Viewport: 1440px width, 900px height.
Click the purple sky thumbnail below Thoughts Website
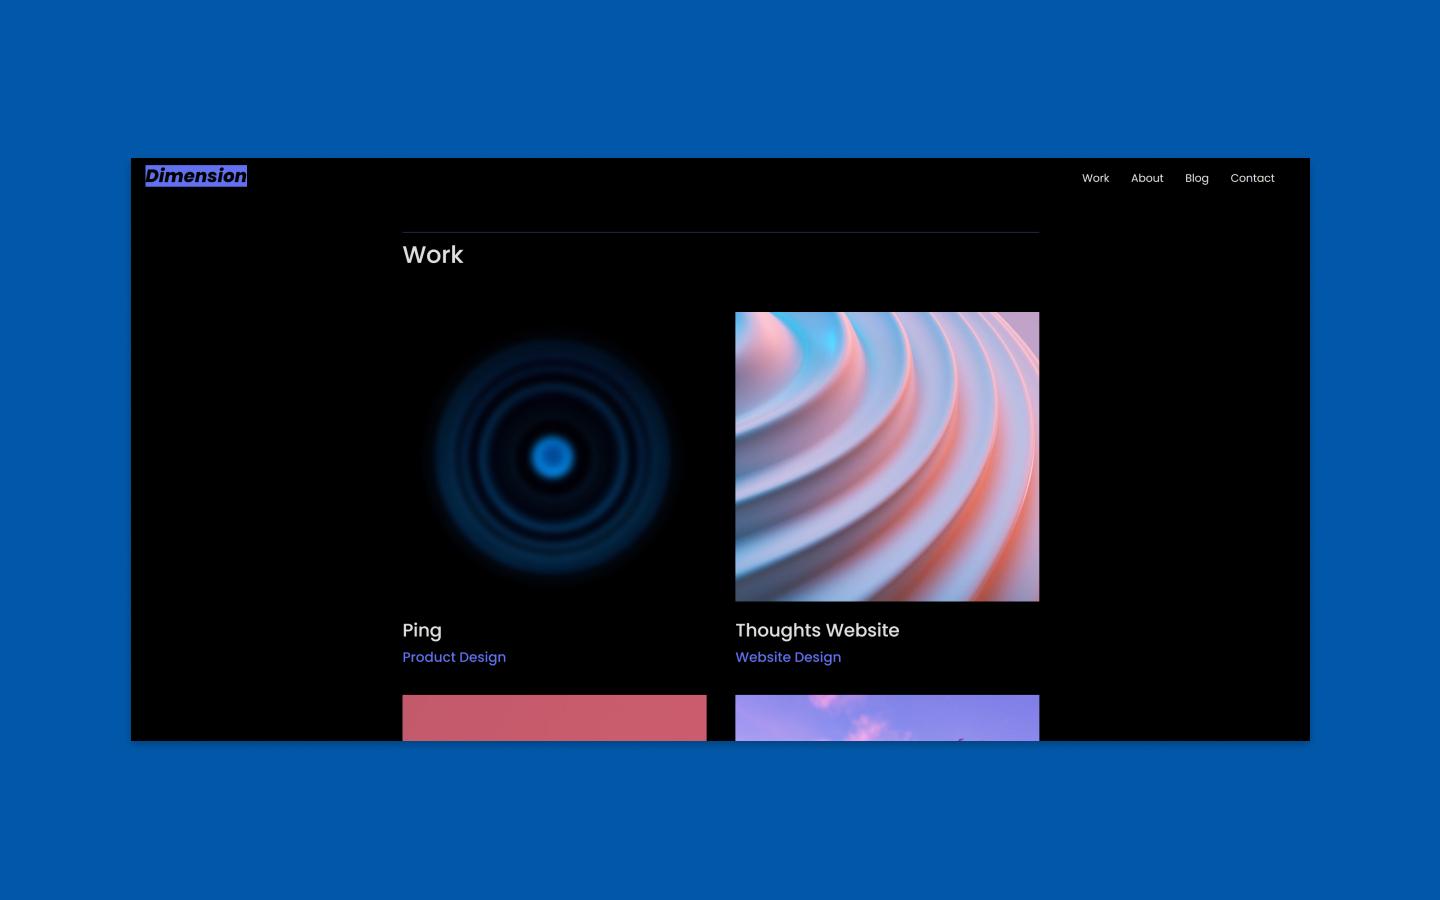click(887, 717)
